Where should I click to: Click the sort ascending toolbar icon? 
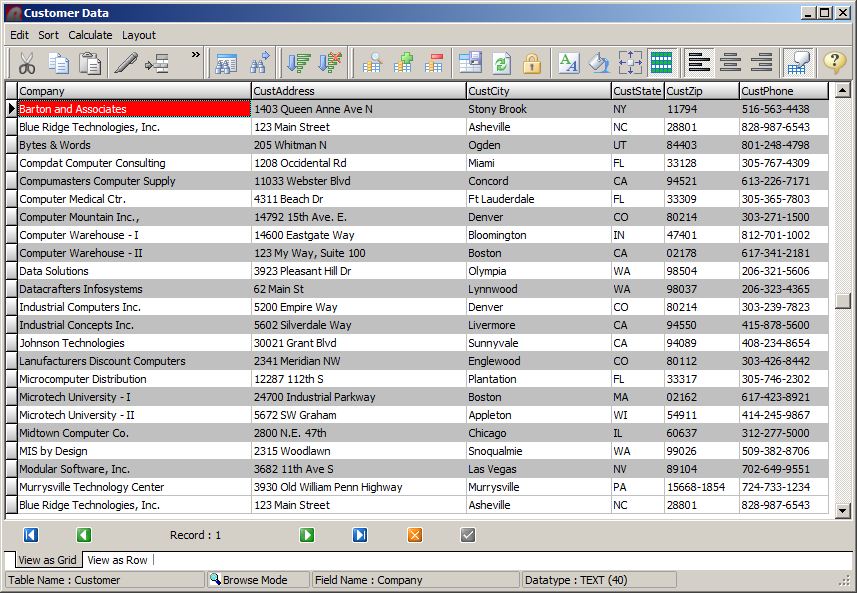(298, 63)
